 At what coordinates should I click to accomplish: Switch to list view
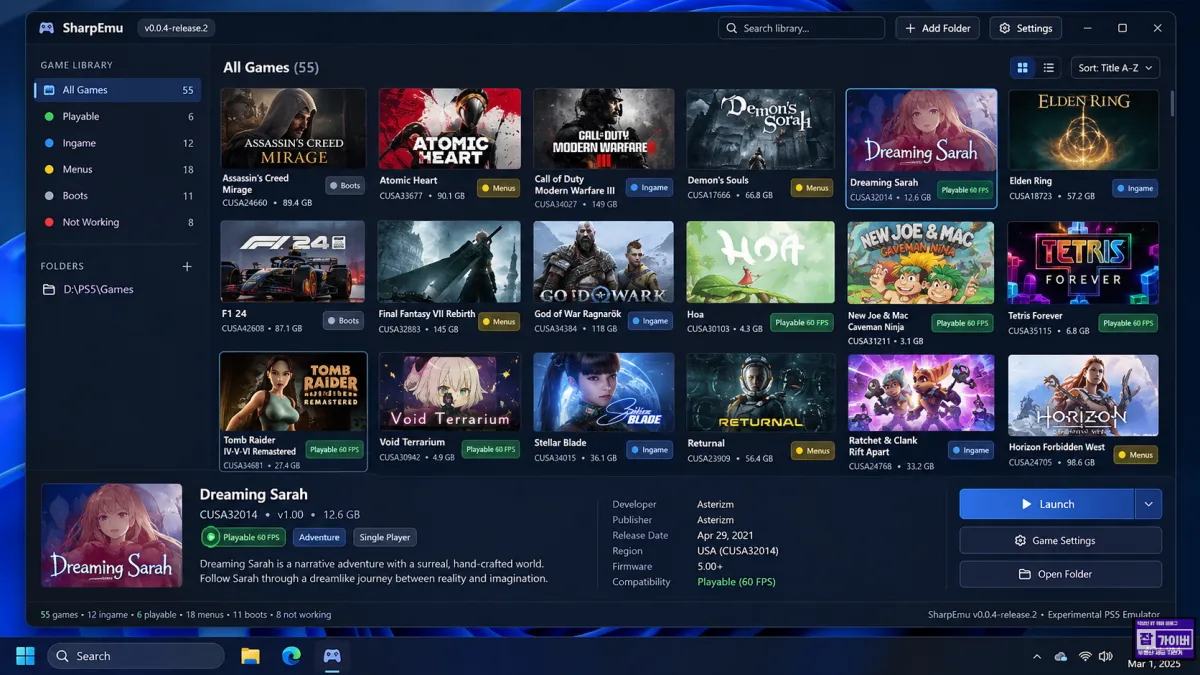(x=1048, y=68)
